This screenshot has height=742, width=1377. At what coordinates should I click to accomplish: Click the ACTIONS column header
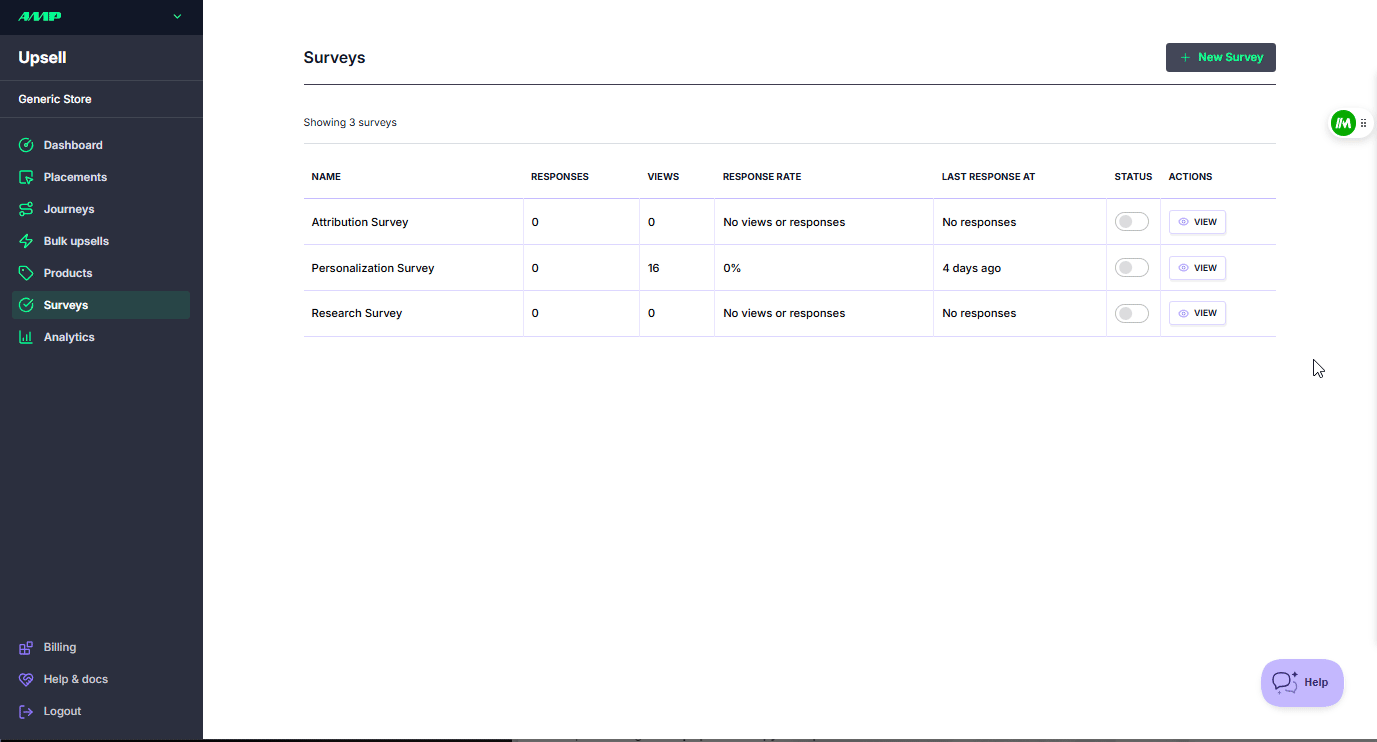(1190, 177)
